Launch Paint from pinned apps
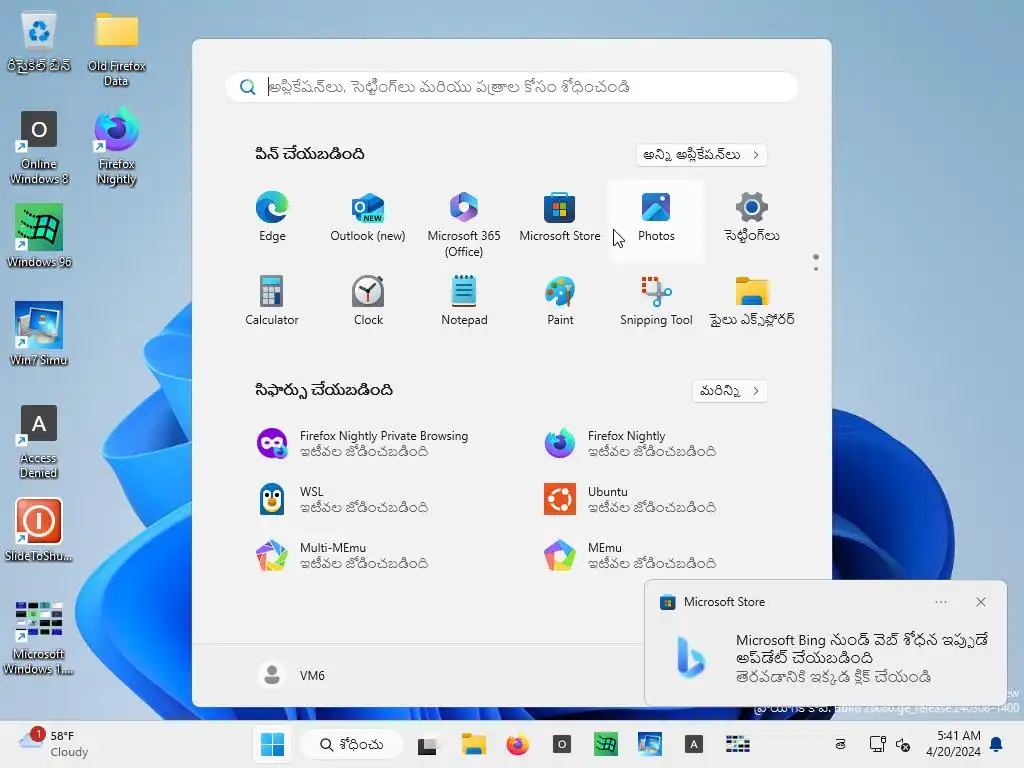 click(560, 301)
